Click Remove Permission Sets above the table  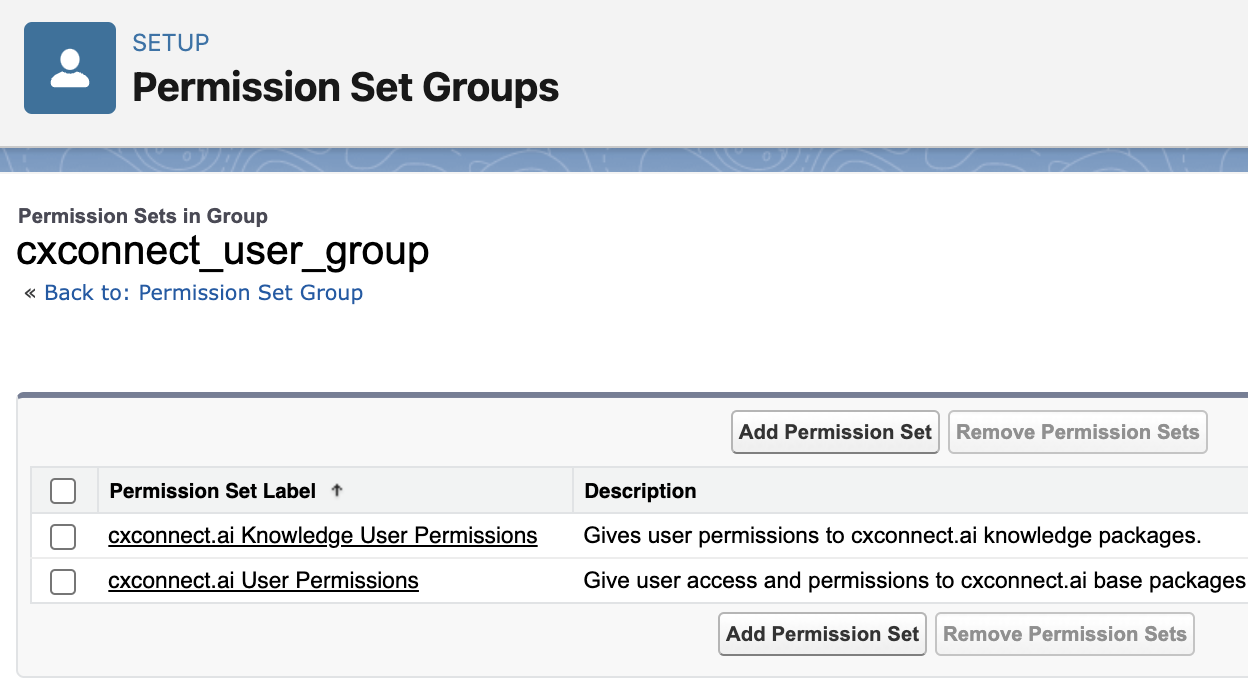coord(1077,432)
